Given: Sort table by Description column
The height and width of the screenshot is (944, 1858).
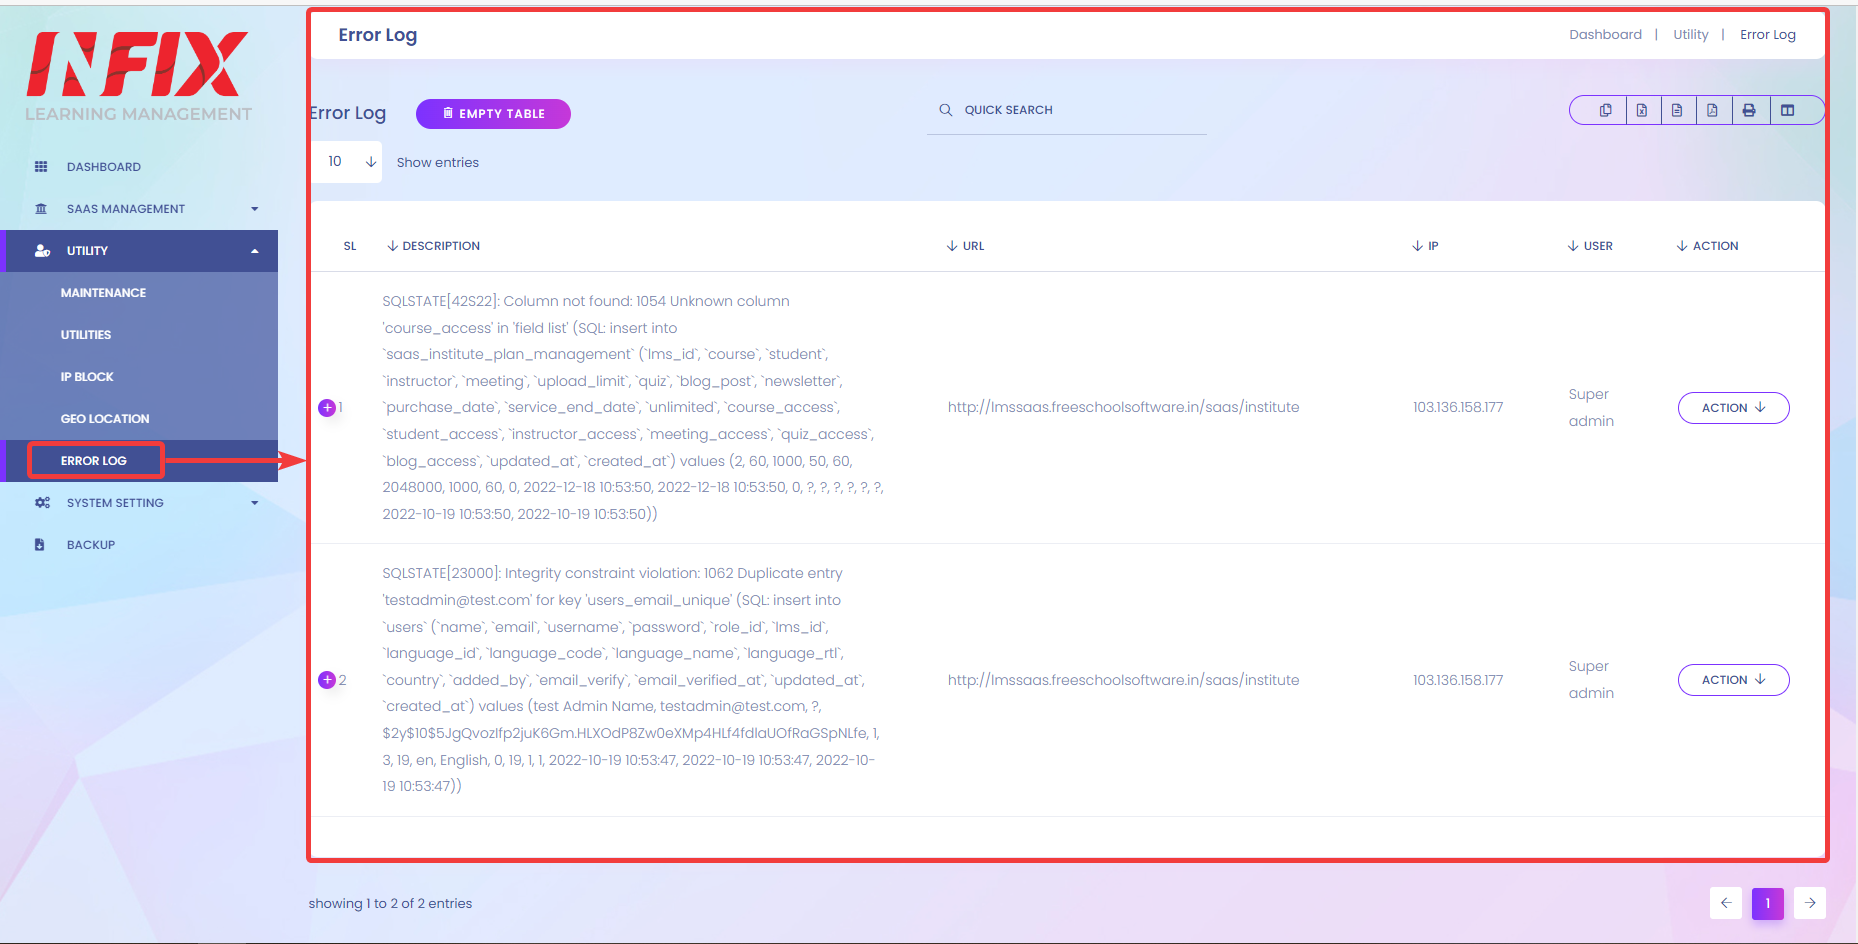Looking at the screenshot, I should coord(434,246).
